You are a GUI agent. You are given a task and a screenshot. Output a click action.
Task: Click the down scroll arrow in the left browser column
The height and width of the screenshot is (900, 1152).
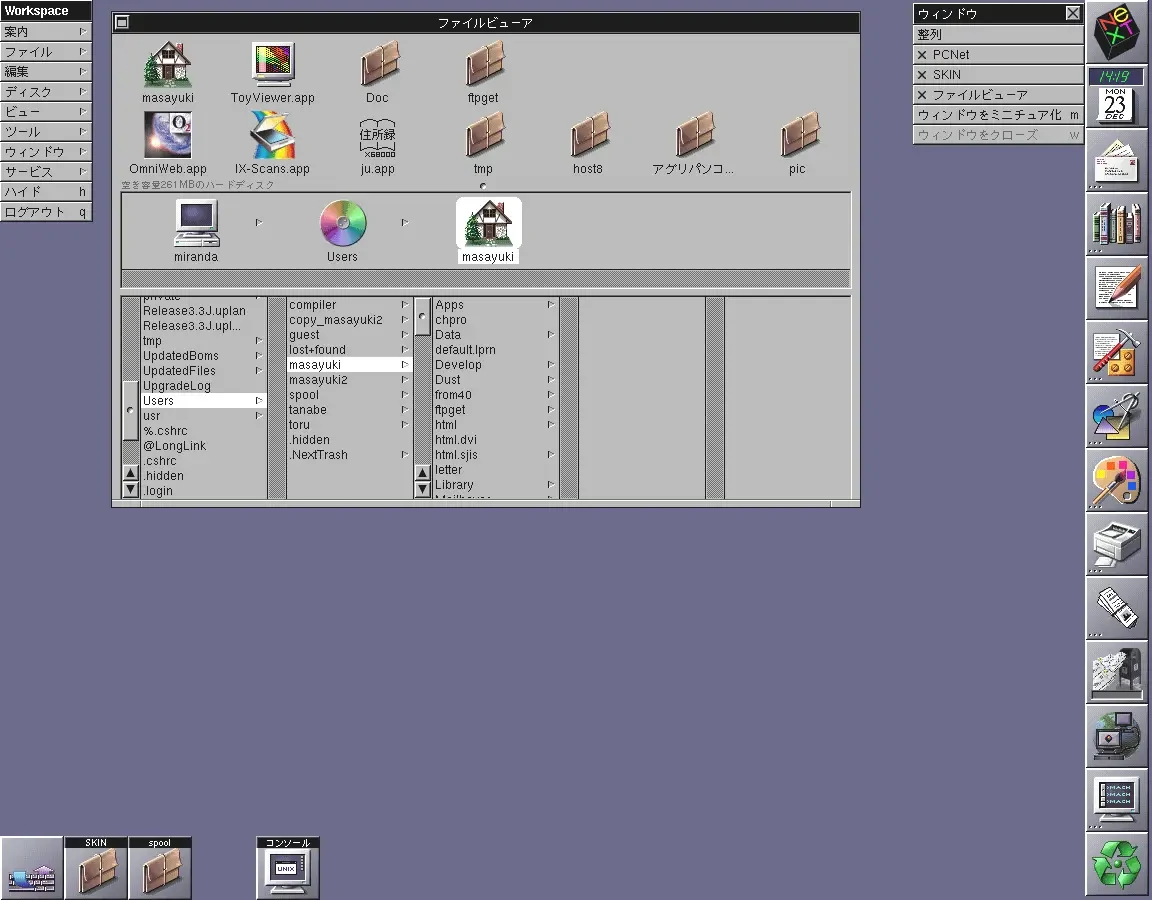(130, 487)
